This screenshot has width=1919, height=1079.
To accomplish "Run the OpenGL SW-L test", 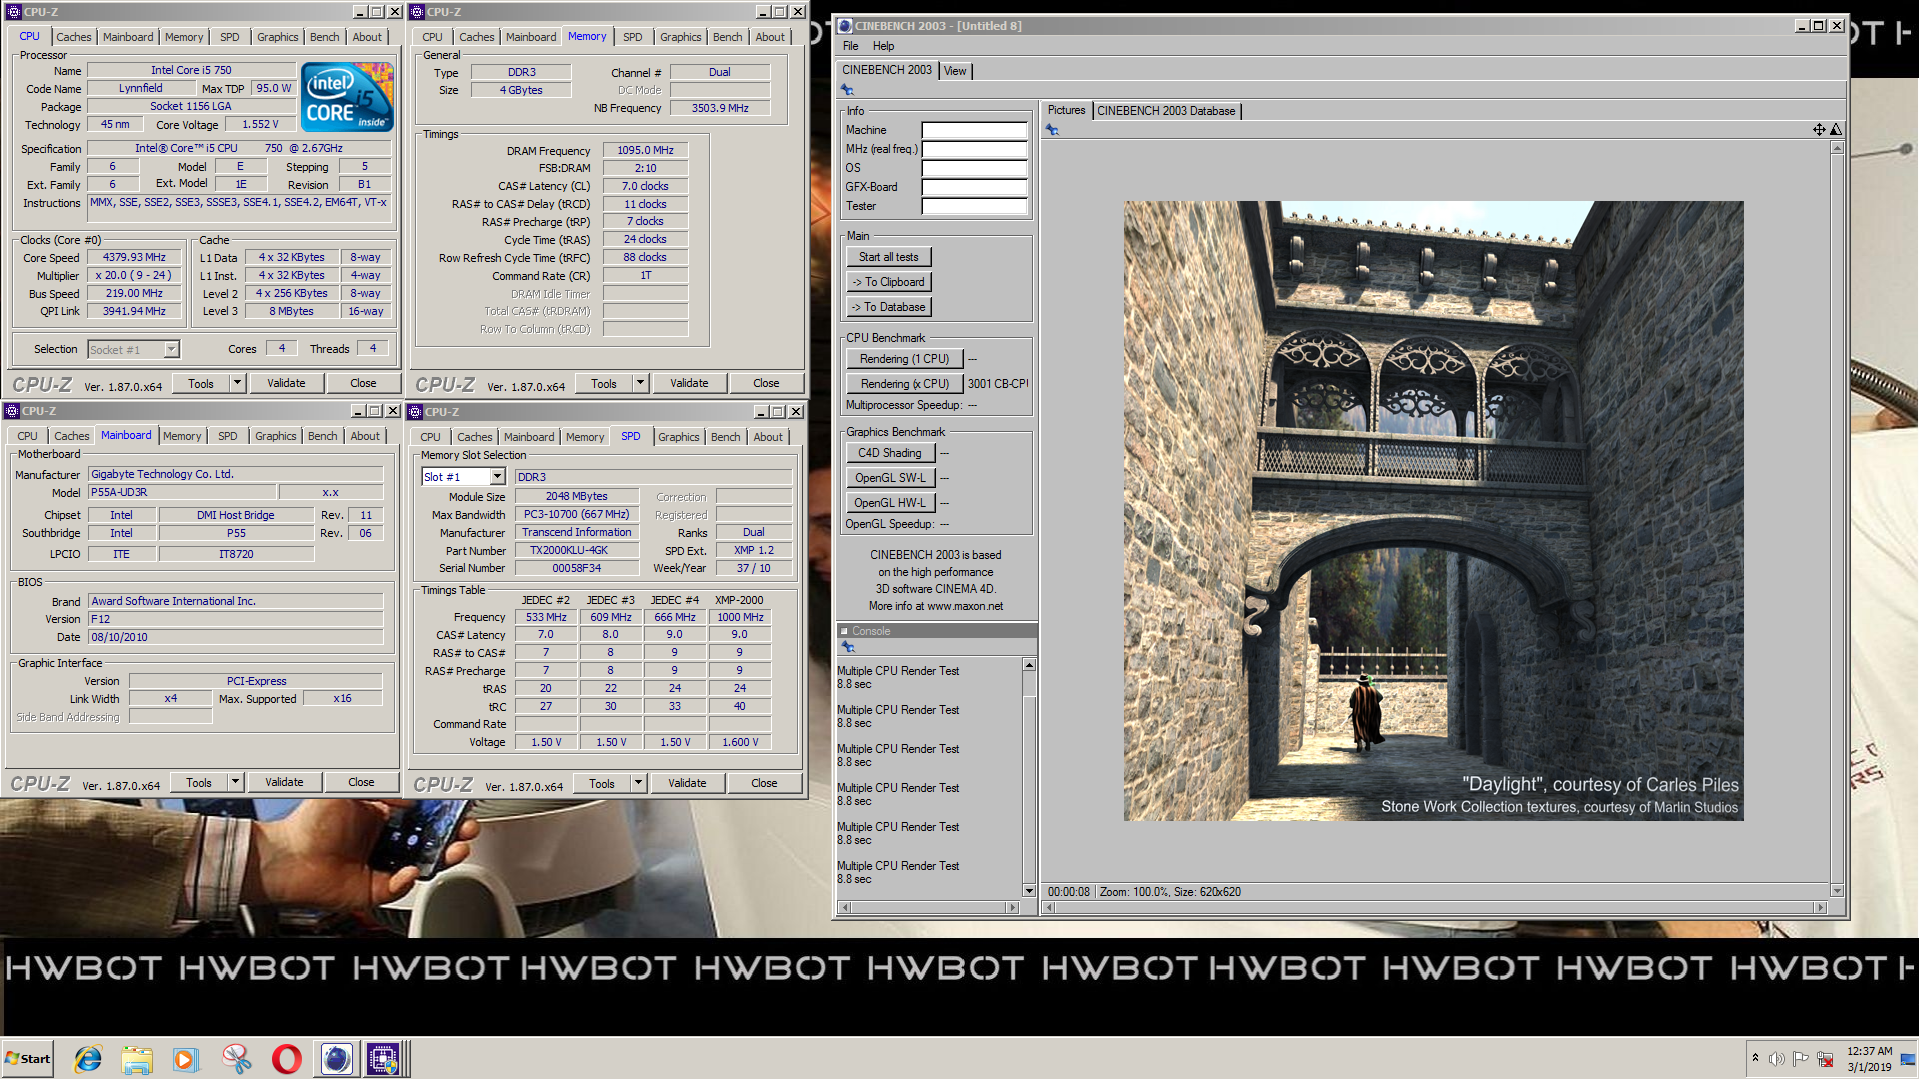I will tap(889, 478).
